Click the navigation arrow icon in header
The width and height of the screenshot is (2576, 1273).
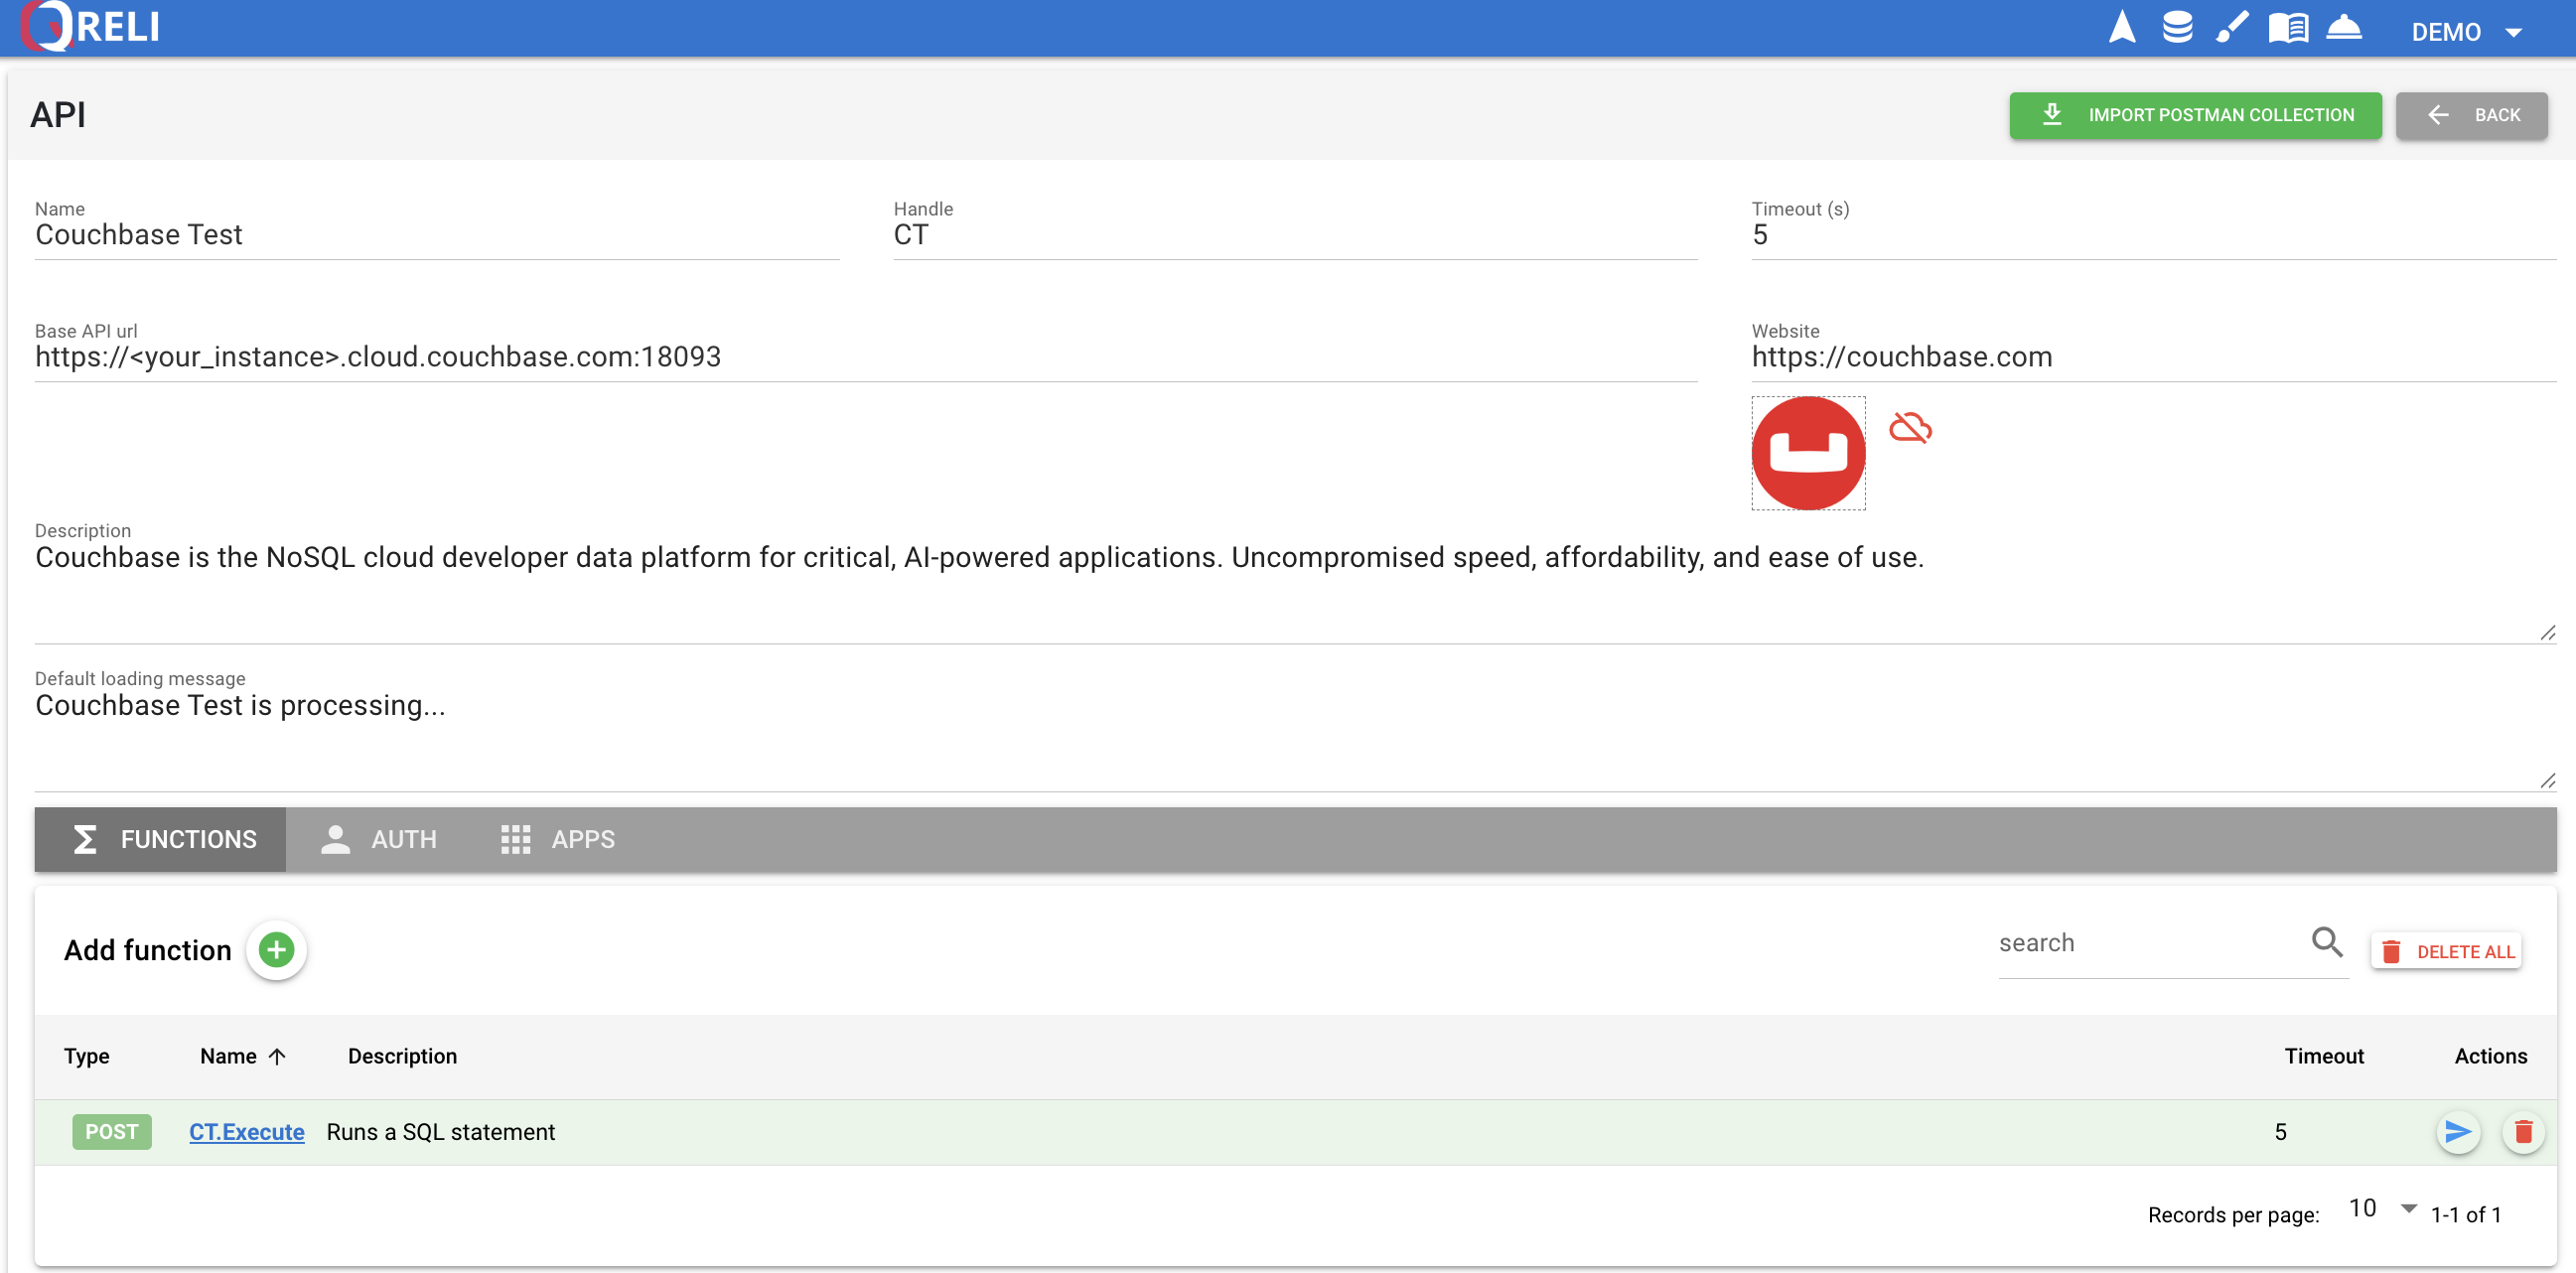tap(2121, 28)
